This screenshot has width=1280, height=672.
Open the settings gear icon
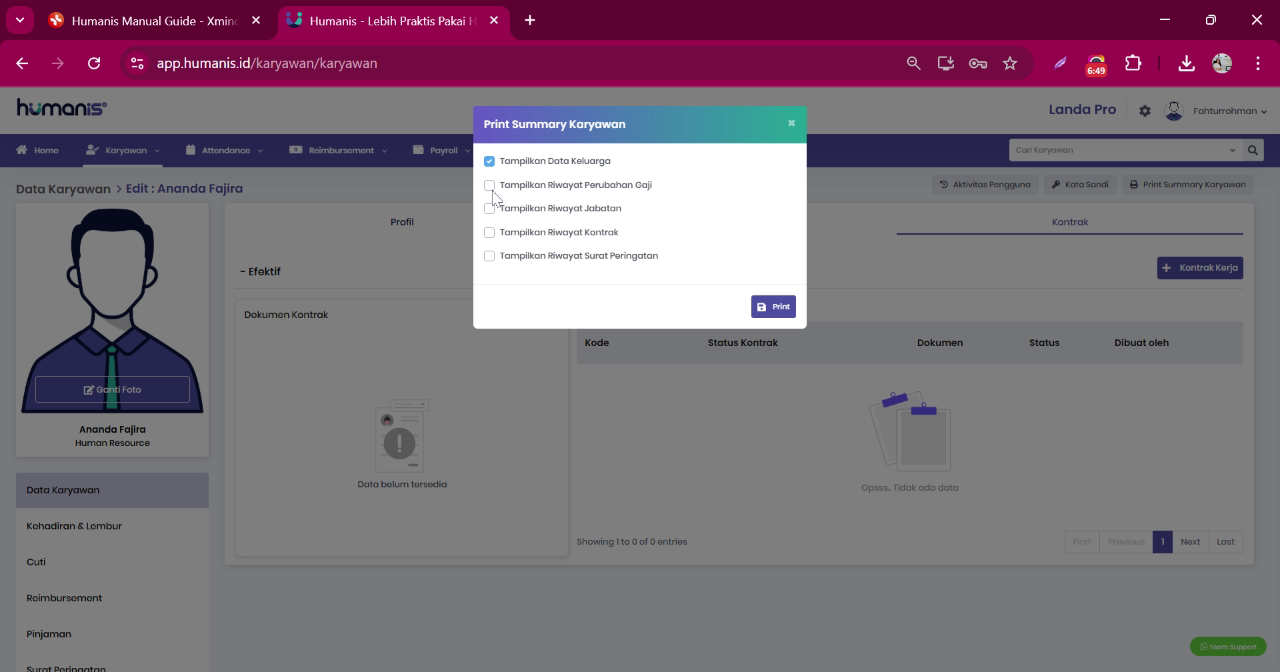tap(1145, 111)
